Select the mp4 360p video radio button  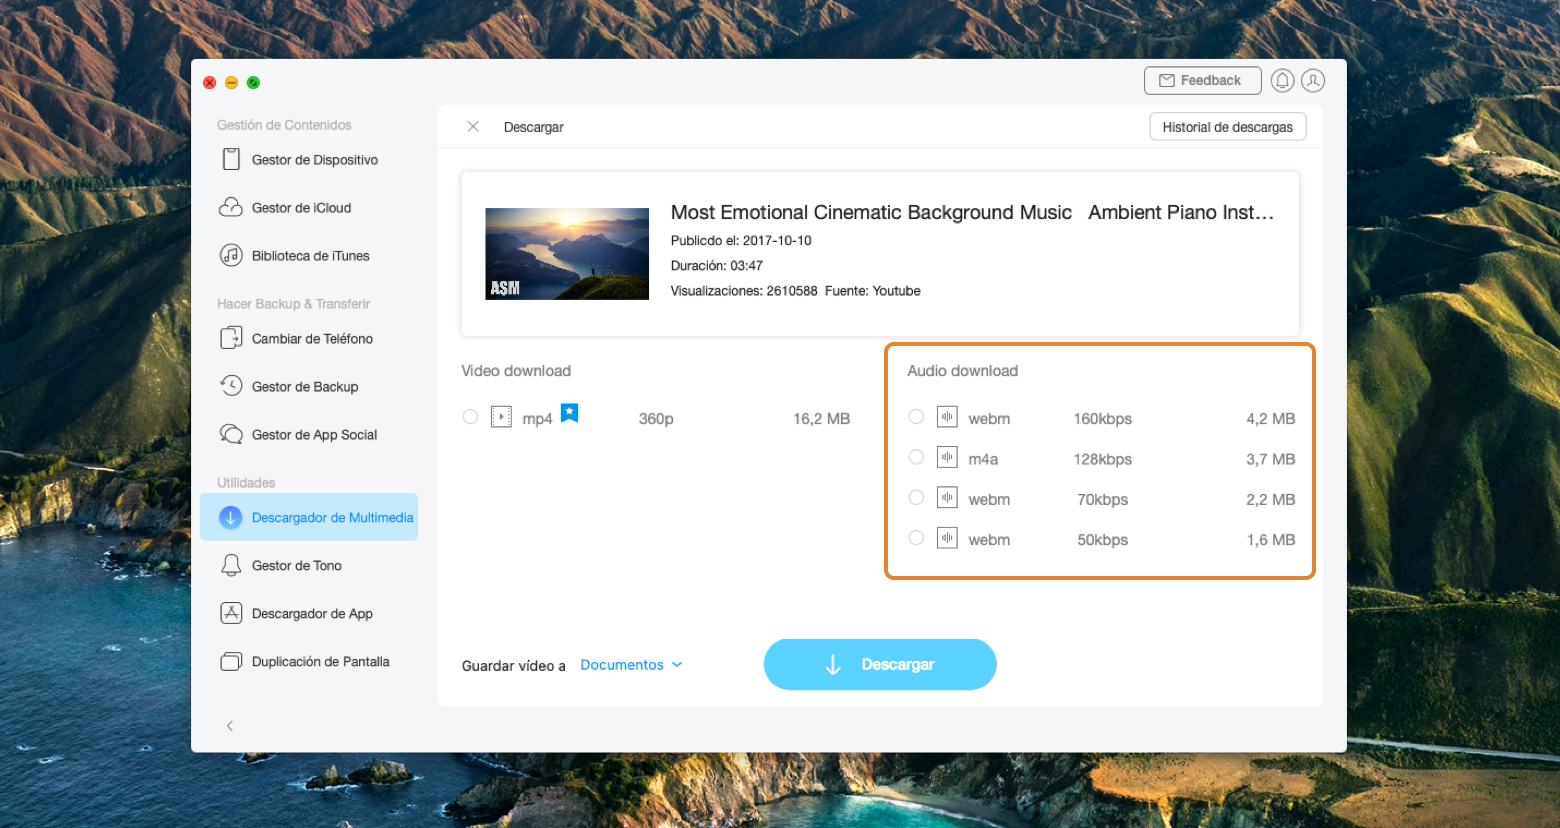click(x=470, y=417)
